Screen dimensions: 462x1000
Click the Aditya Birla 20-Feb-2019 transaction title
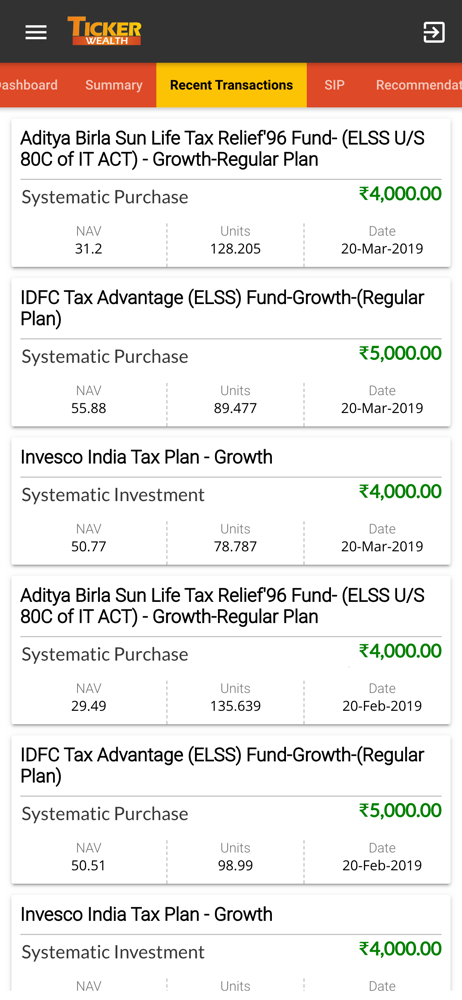pos(222,606)
